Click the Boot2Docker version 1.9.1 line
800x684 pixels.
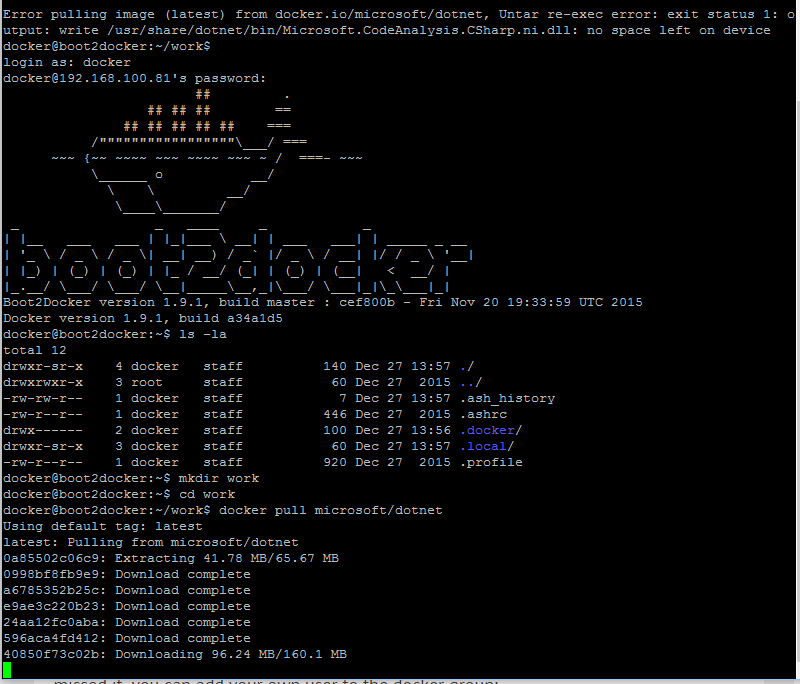point(322,302)
